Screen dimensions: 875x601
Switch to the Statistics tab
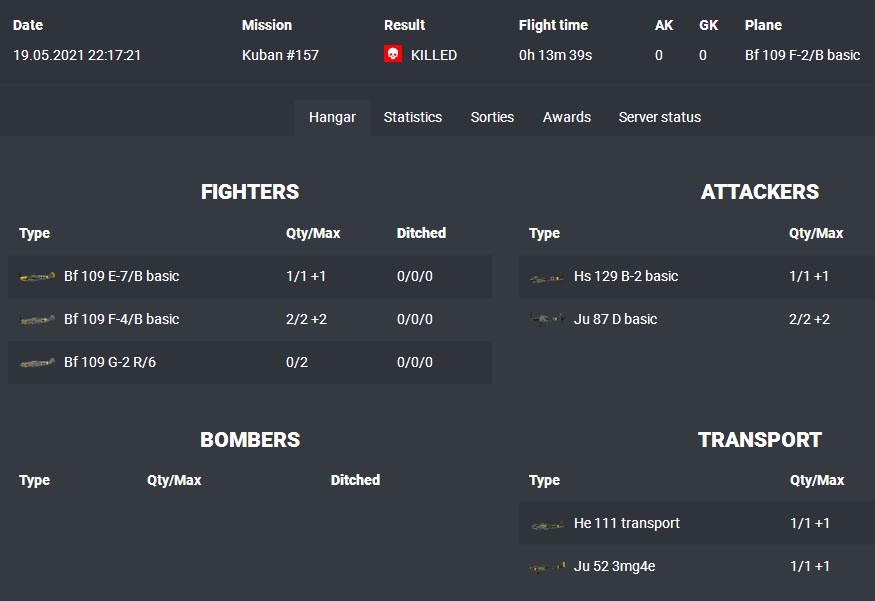[x=412, y=117]
